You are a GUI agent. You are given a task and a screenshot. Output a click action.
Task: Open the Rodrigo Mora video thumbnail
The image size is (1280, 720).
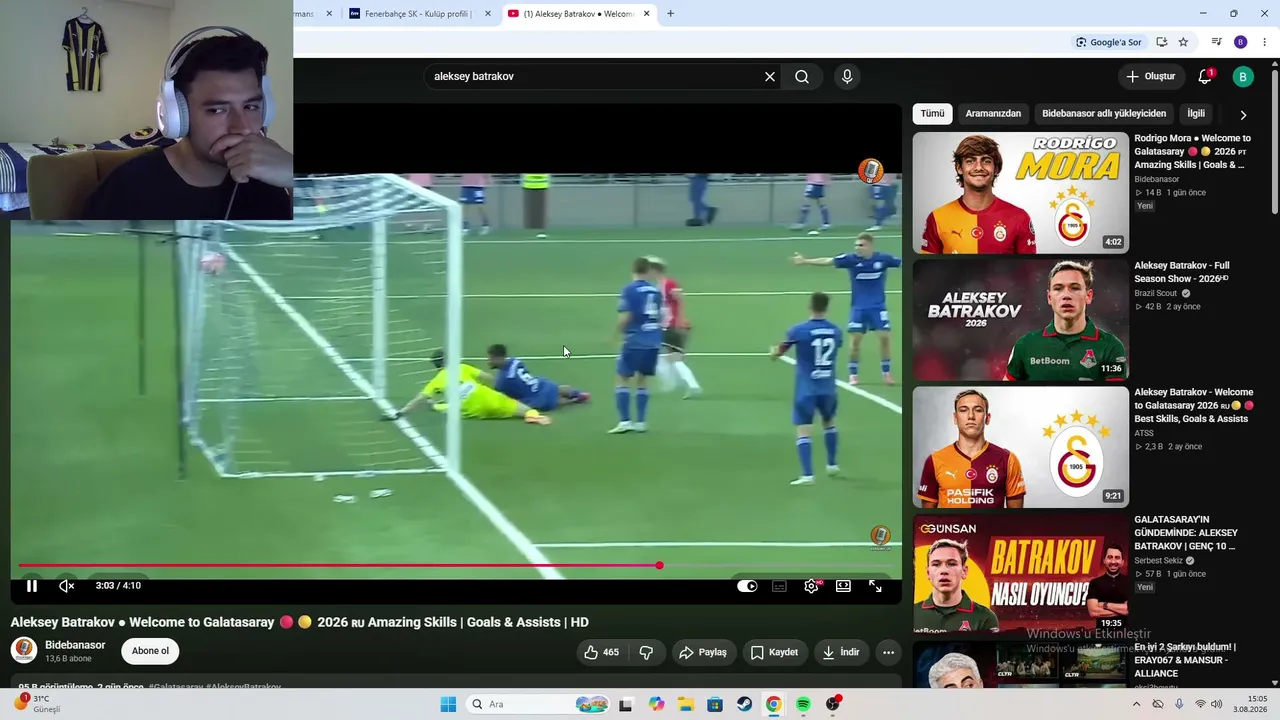tap(1020, 193)
